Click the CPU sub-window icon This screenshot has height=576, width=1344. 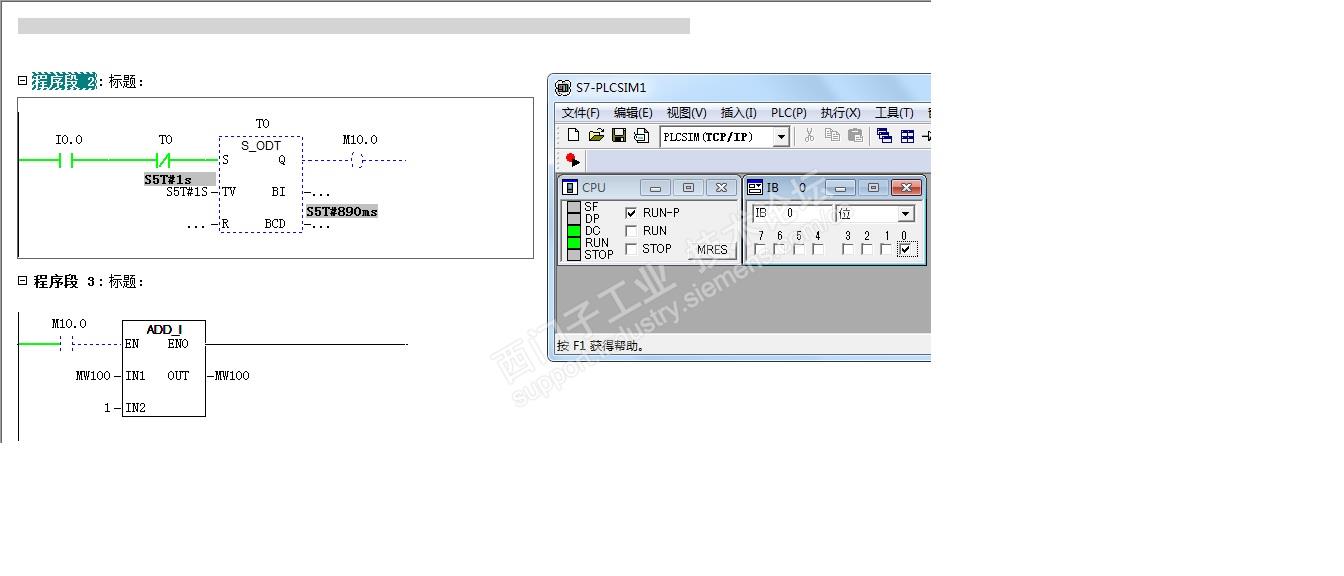click(570, 187)
